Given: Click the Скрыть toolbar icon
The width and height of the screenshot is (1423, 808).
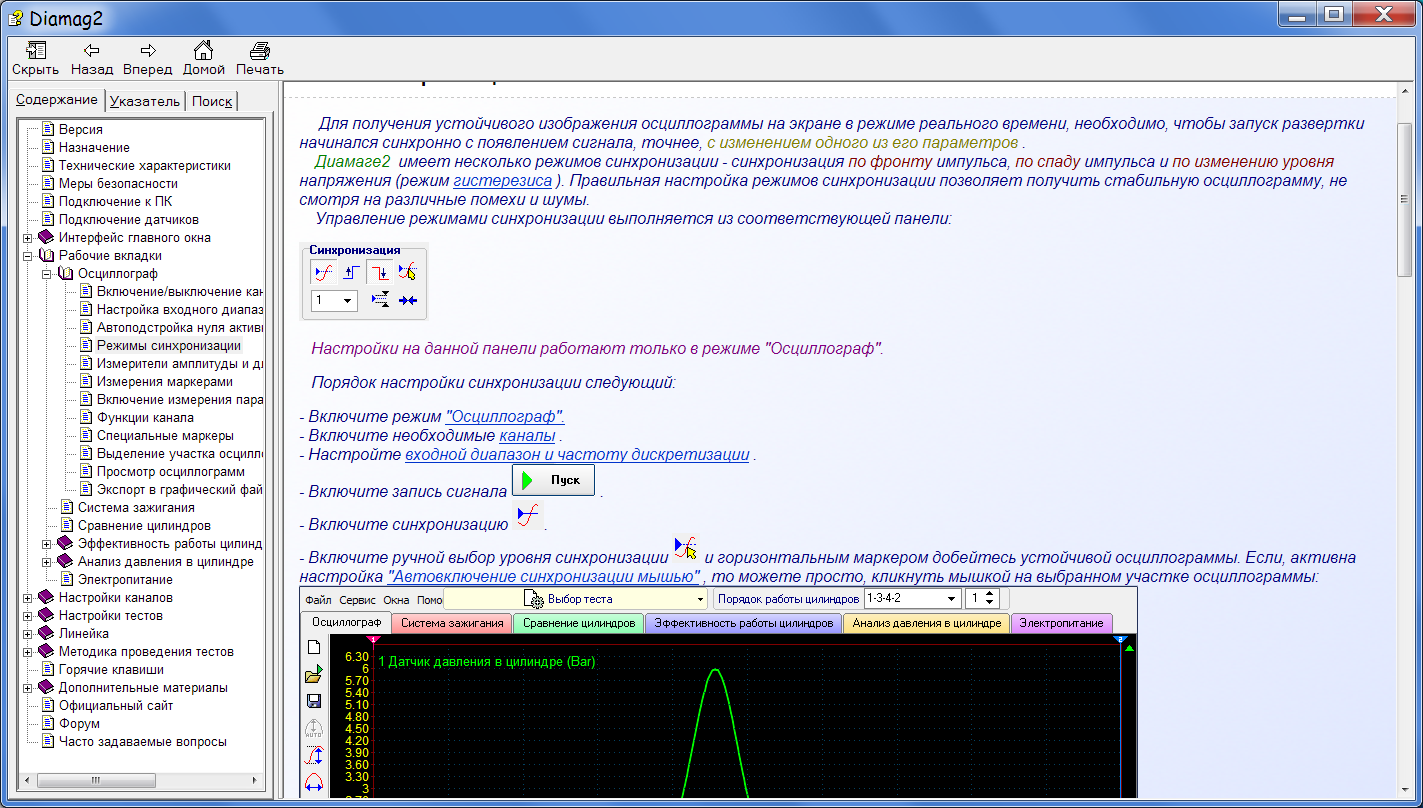Looking at the screenshot, I should click(x=36, y=51).
